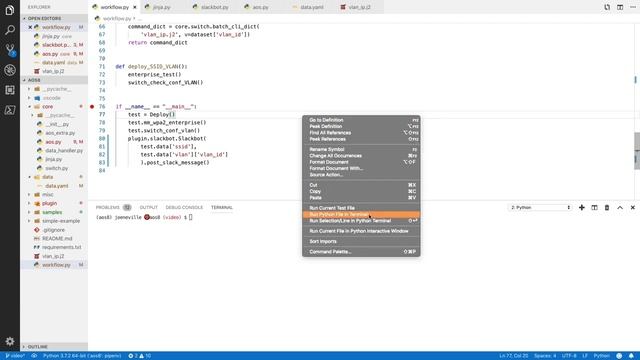Click the LF line ending selector
Viewport: 640px width, 360px height.
coord(584,356)
